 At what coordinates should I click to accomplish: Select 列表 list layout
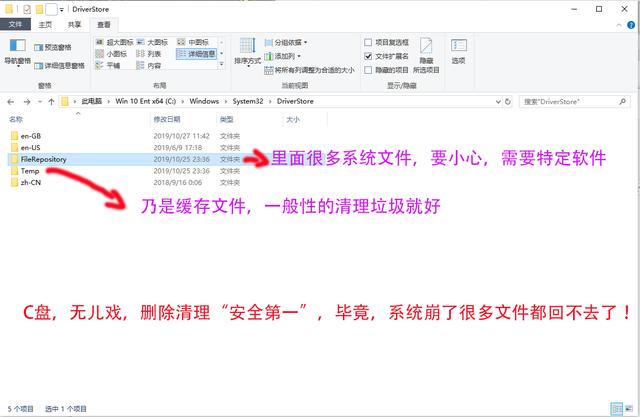tap(149, 53)
